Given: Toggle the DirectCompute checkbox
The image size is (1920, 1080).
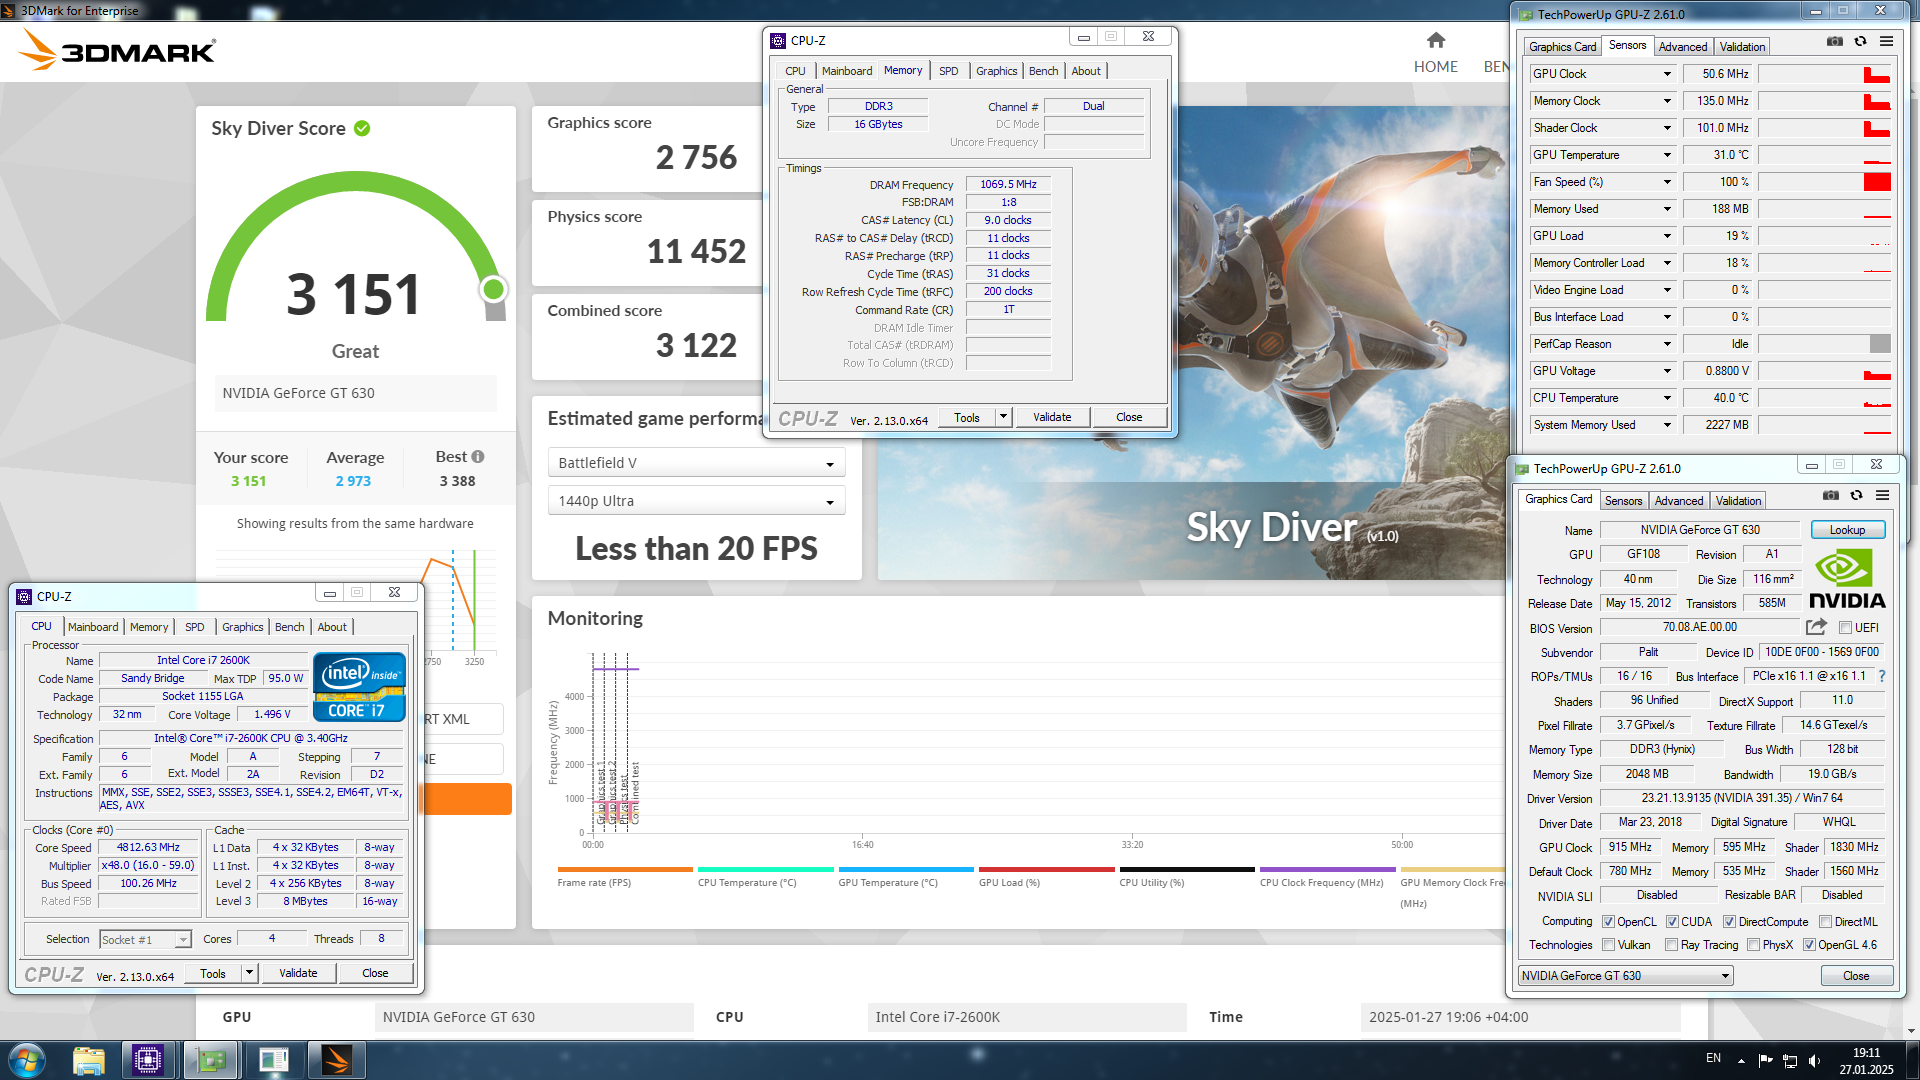Looking at the screenshot, I should pos(1729,922).
